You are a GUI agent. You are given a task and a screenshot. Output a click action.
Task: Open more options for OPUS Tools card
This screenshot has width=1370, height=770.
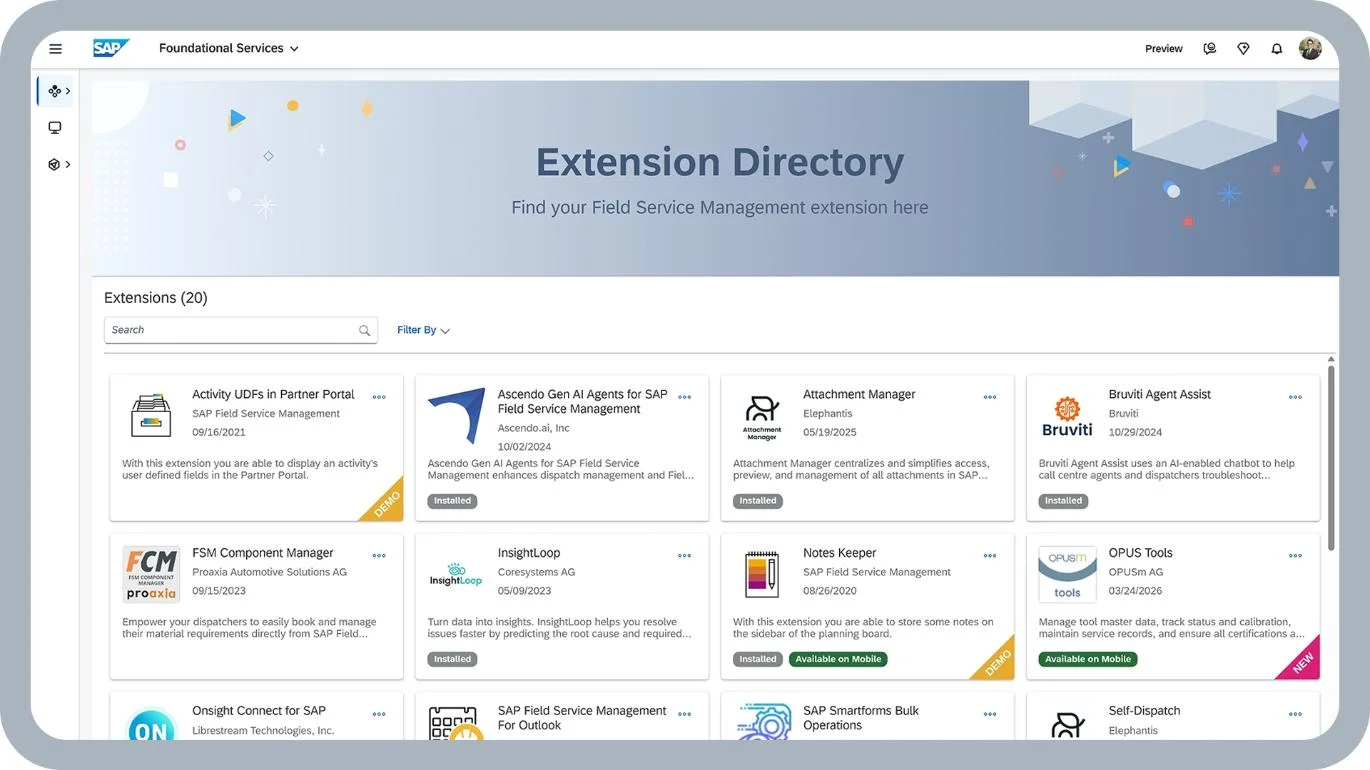point(1296,556)
